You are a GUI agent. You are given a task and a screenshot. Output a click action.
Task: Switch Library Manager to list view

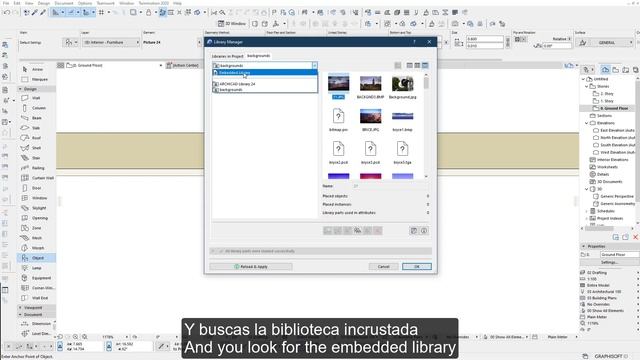pos(409,65)
